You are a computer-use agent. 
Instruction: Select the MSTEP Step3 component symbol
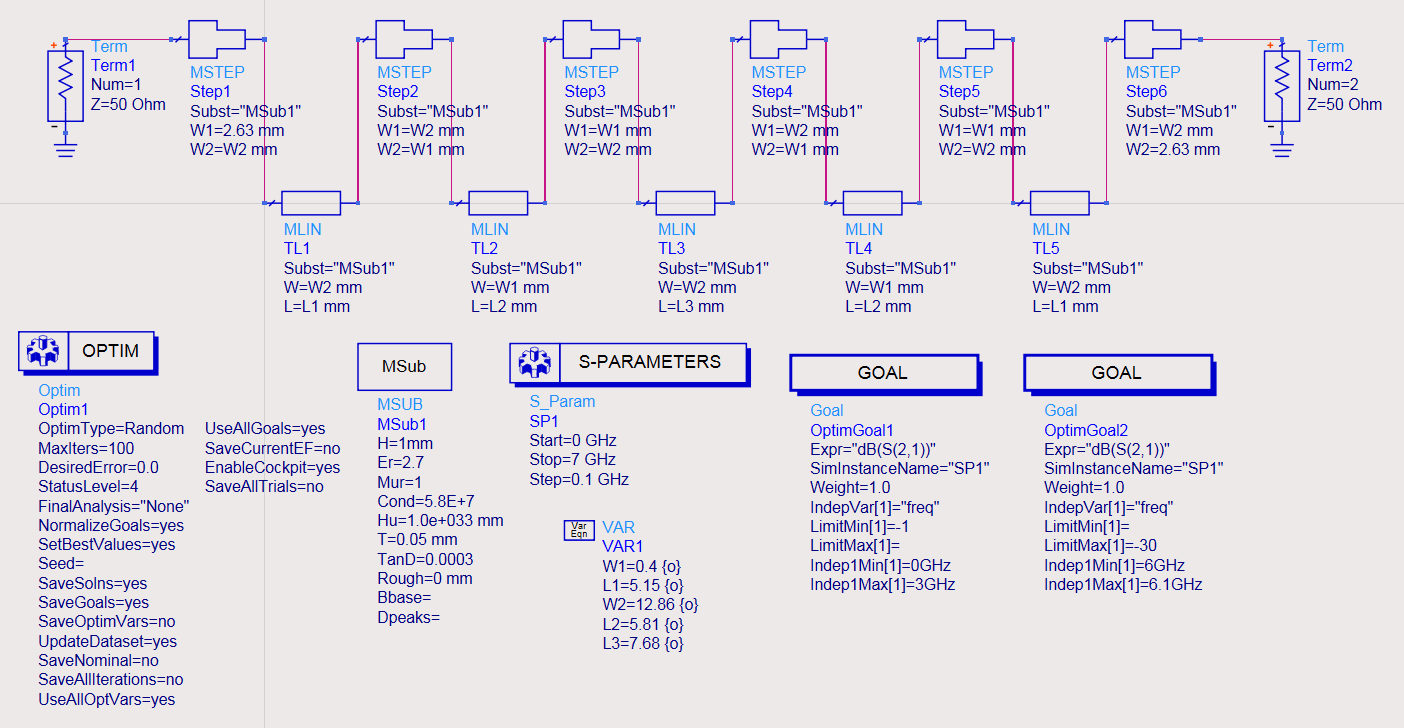coord(592,39)
